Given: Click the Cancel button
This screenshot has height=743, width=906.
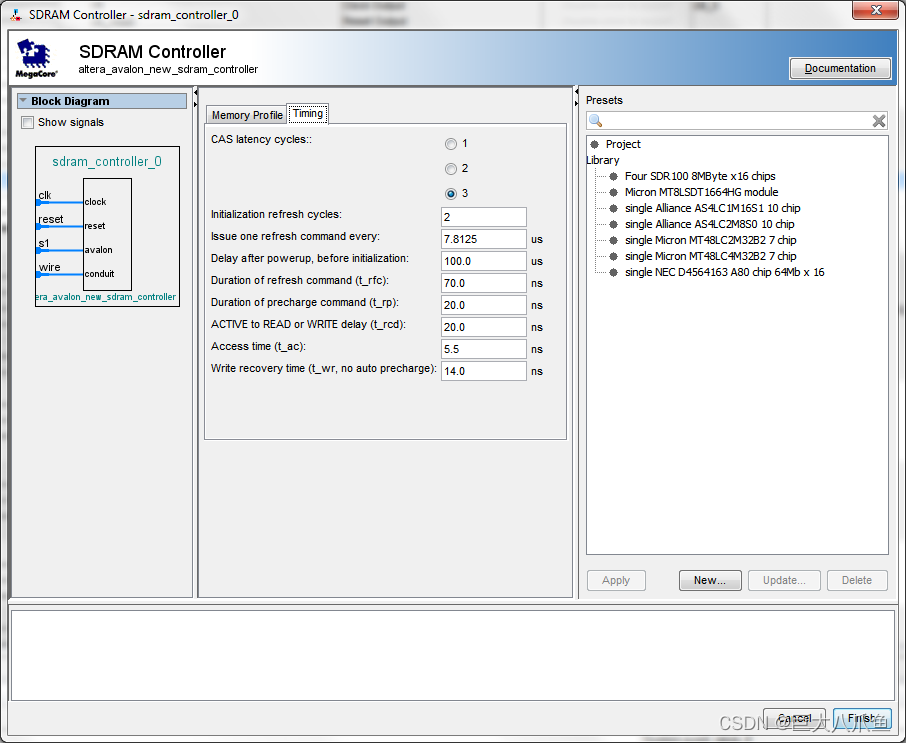Looking at the screenshot, I should coord(794,718).
